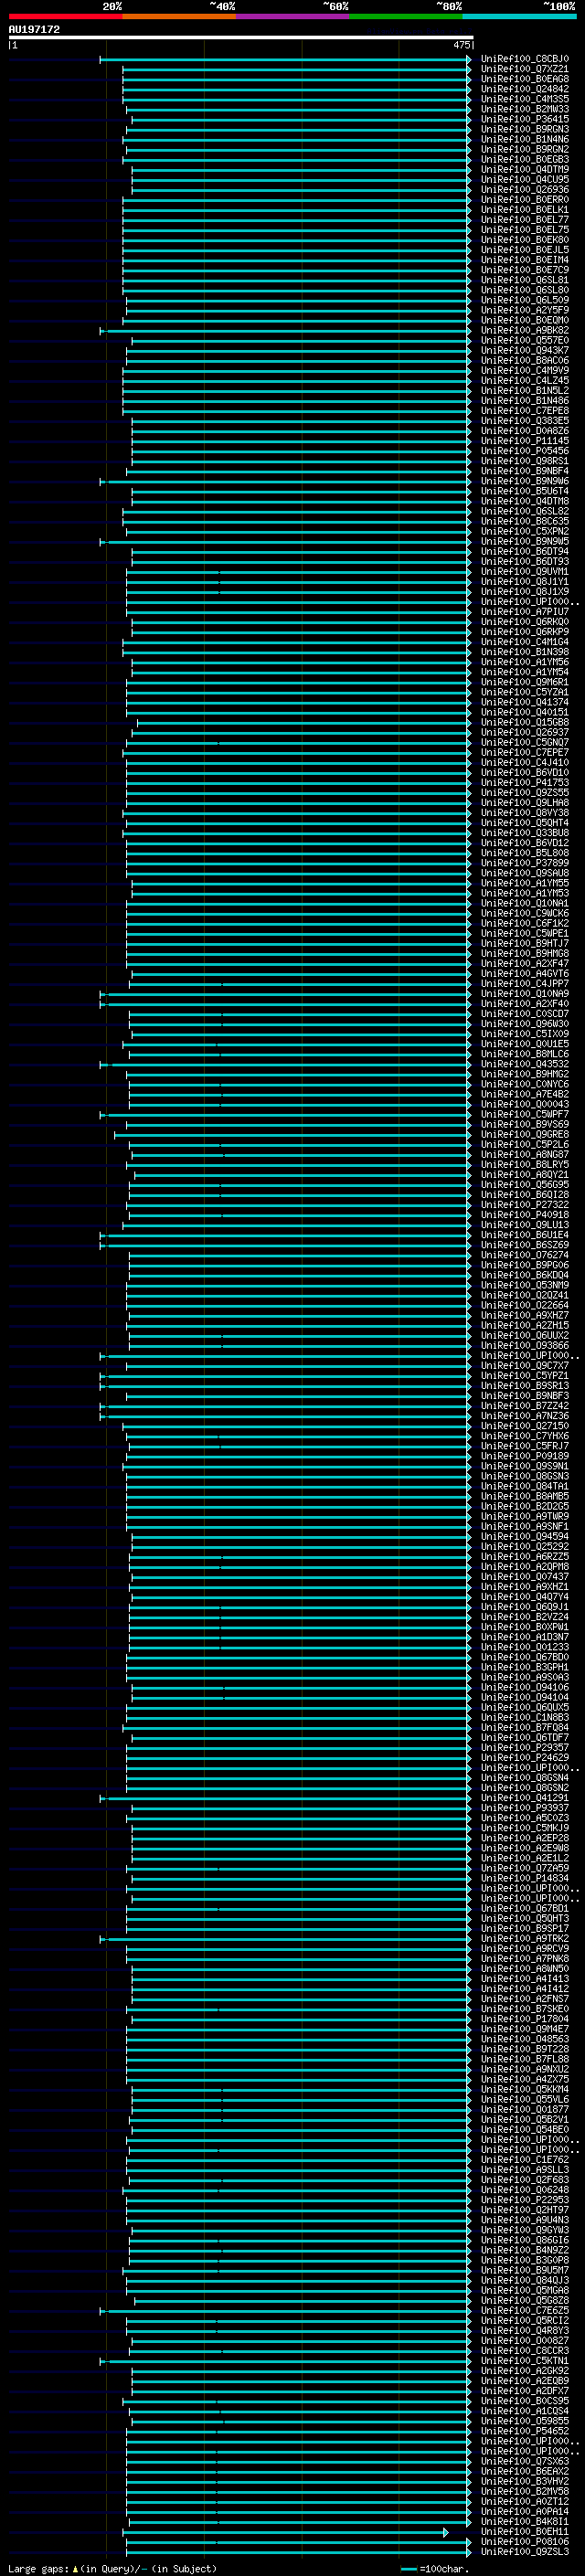The height and width of the screenshot is (2576, 585).
Task: Select hit label UniRef100_O76274
Action: [524, 1255]
